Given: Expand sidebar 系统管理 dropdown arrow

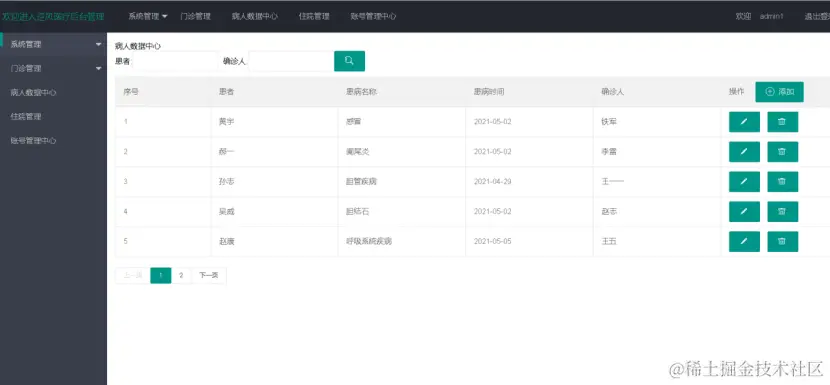Looking at the screenshot, I should pyautogui.click(x=98, y=44).
